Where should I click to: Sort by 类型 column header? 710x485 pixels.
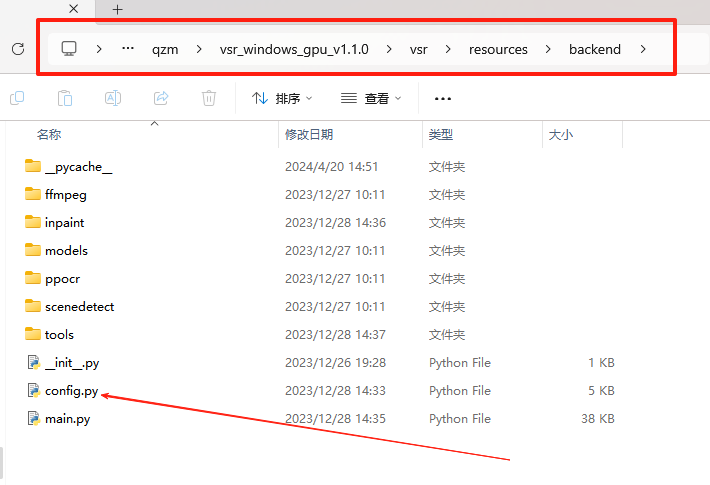[441, 134]
